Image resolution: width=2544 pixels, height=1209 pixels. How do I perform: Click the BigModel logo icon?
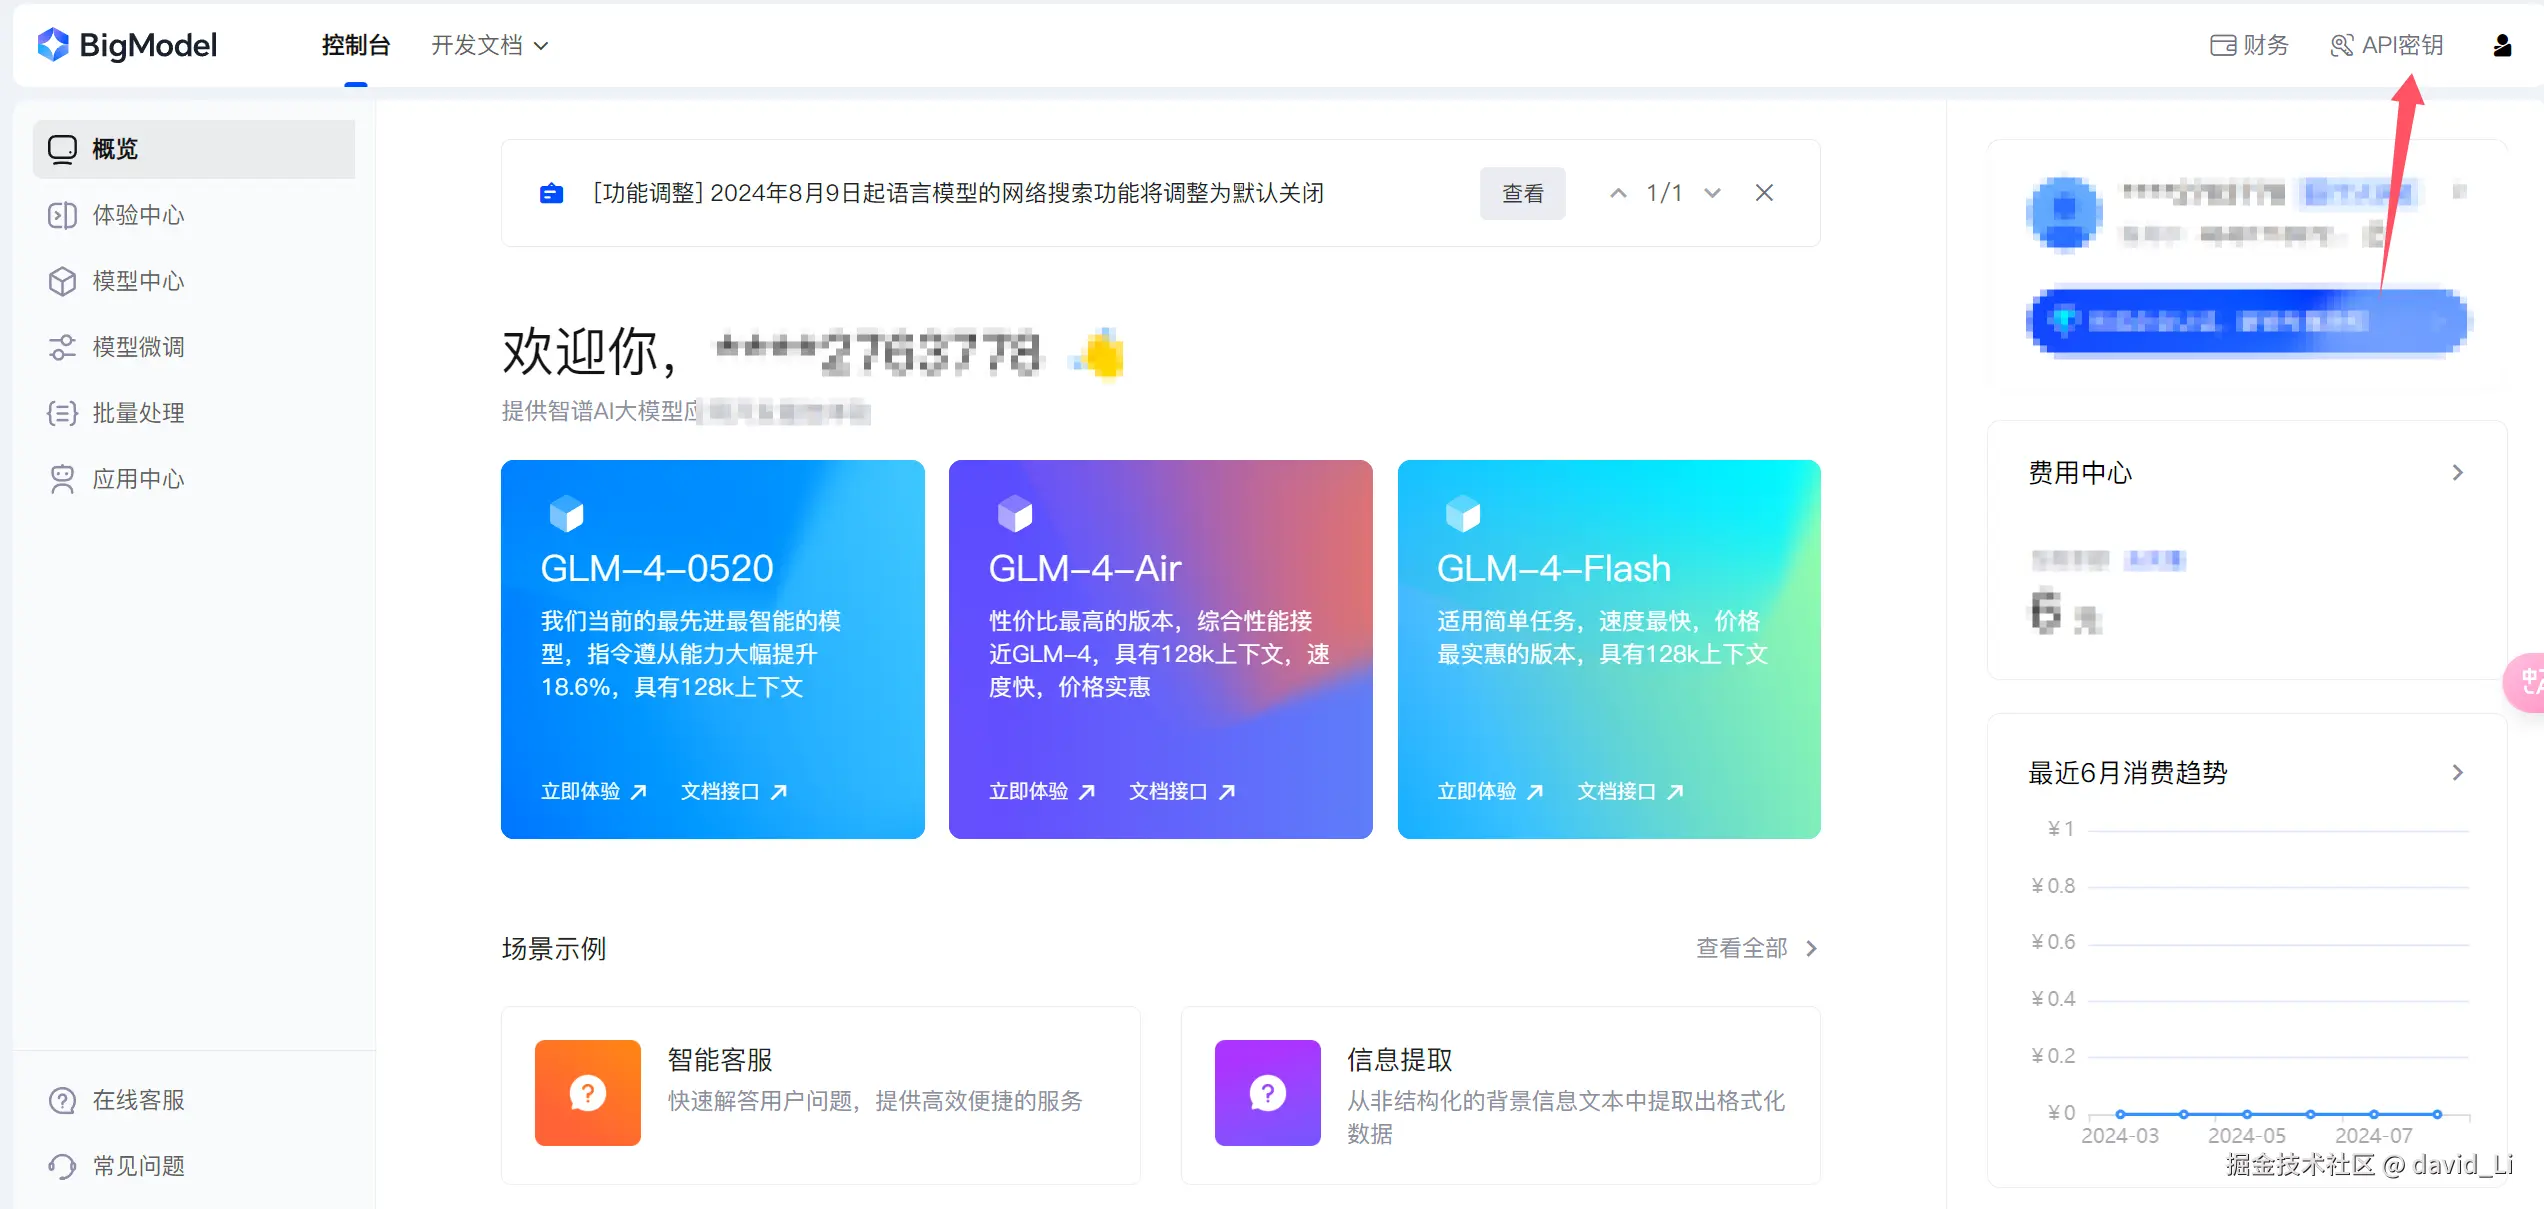tap(53, 45)
